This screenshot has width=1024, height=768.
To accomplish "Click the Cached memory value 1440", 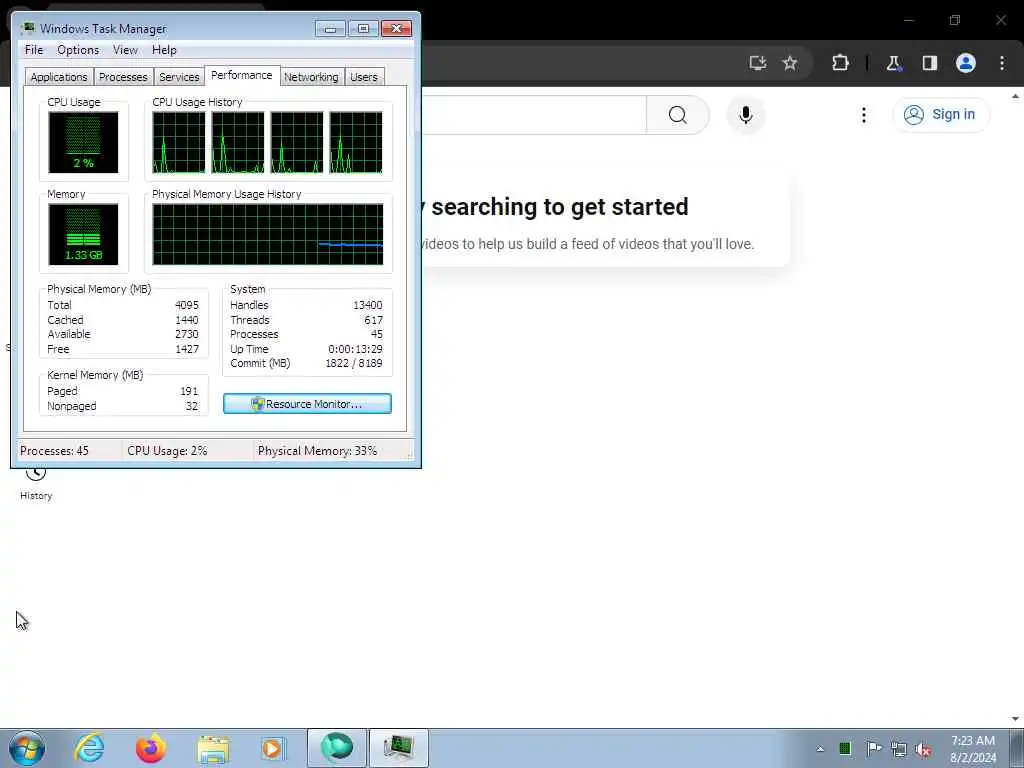I will (x=187, y=320).
